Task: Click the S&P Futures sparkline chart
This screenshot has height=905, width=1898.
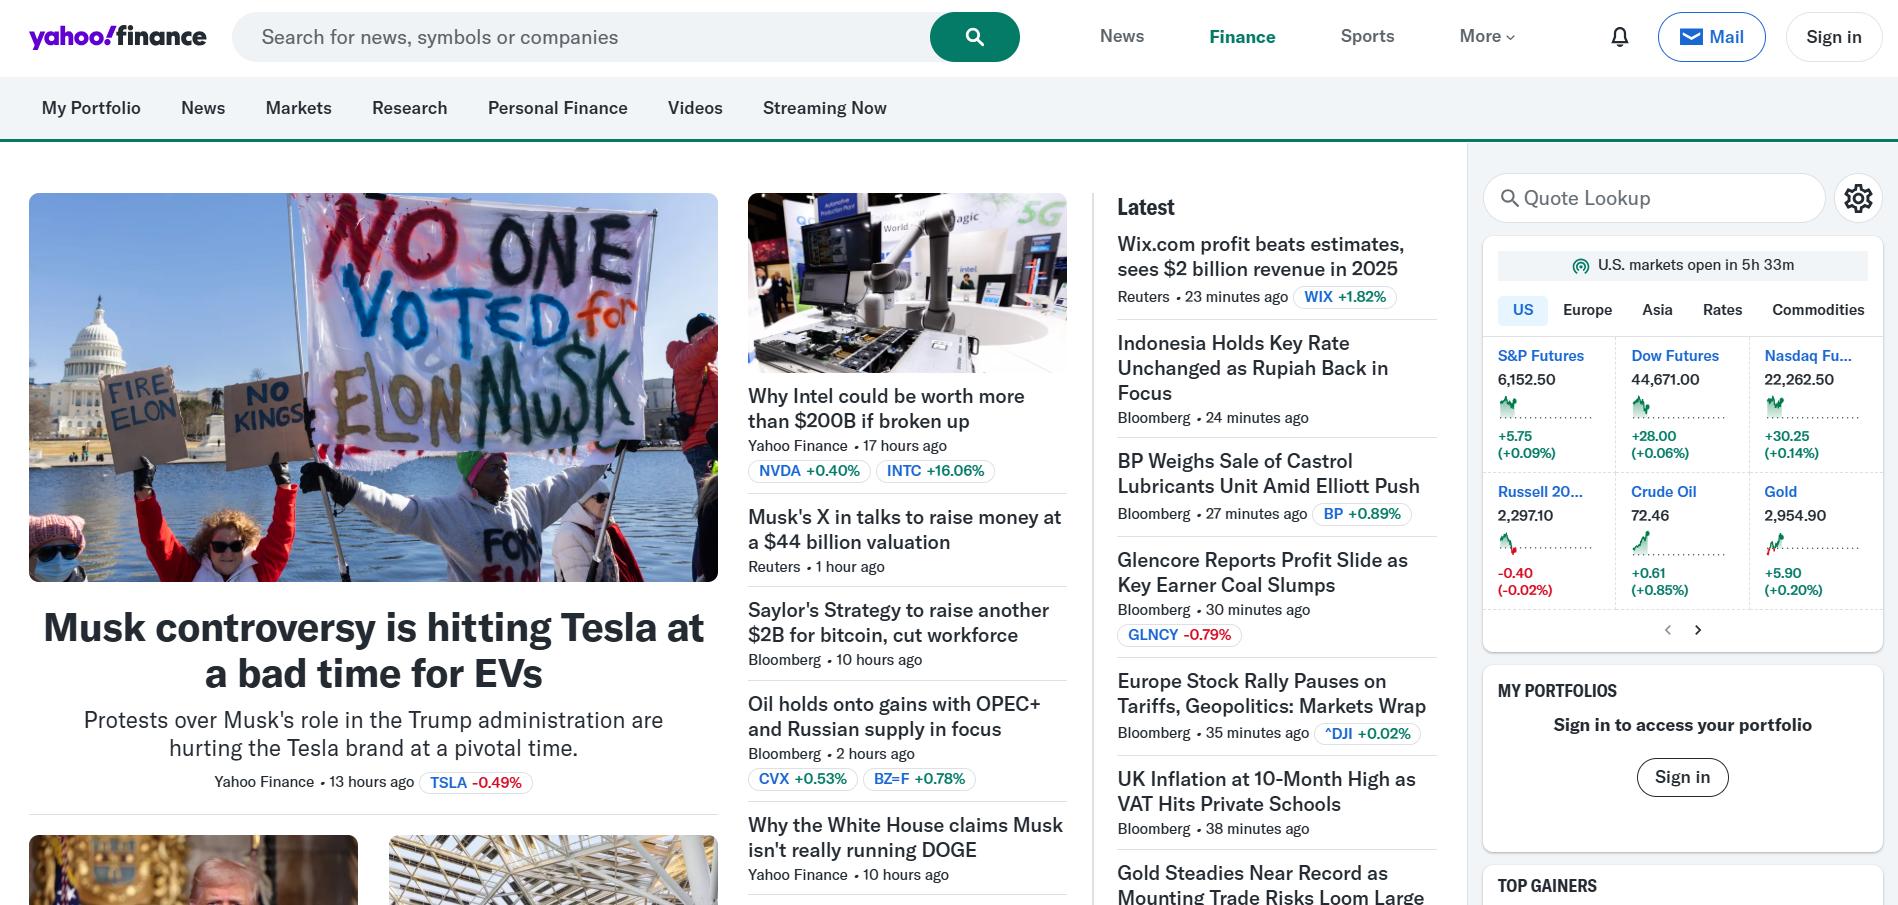Action: 1544,407
